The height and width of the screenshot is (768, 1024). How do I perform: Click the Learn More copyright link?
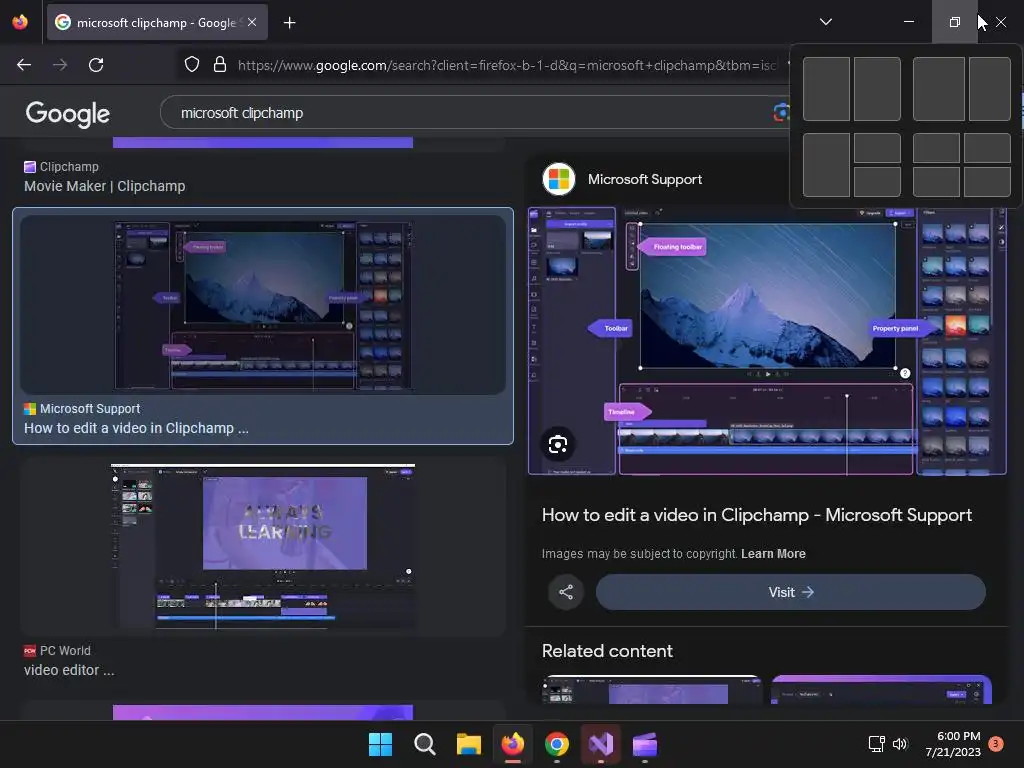(773, 554)
